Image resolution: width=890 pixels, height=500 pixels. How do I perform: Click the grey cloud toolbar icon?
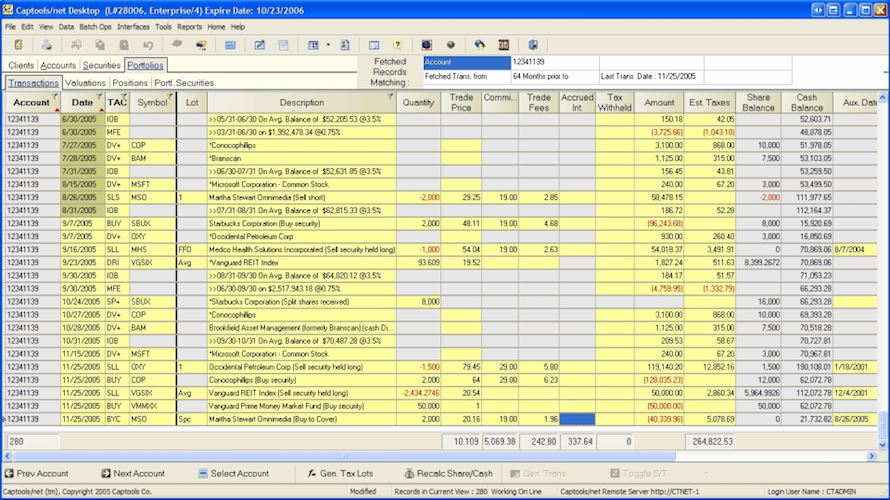pyautogui.click(x=177, y=45)
